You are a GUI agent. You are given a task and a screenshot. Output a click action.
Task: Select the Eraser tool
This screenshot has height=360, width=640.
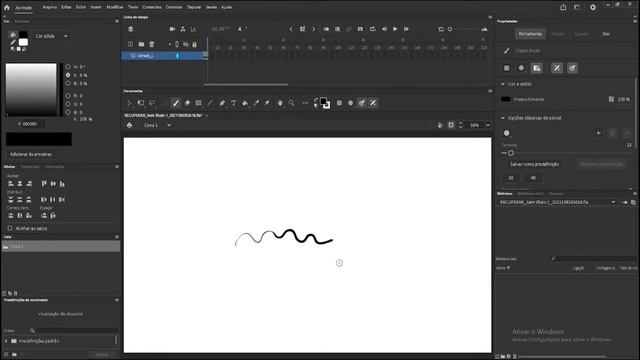187,103
